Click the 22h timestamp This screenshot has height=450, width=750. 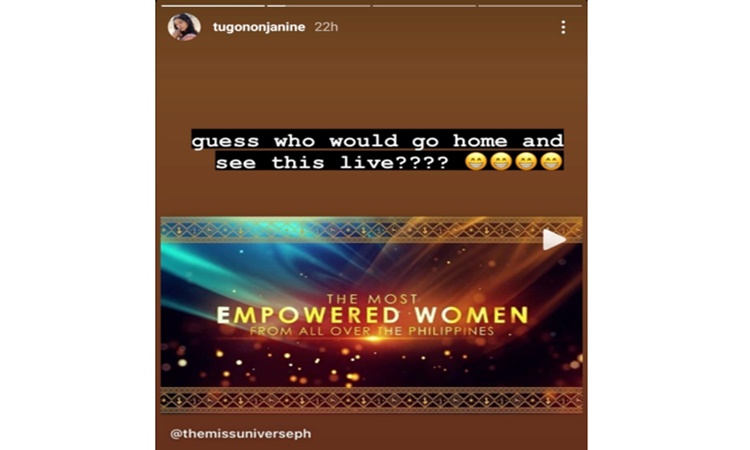tap(326, 27)
